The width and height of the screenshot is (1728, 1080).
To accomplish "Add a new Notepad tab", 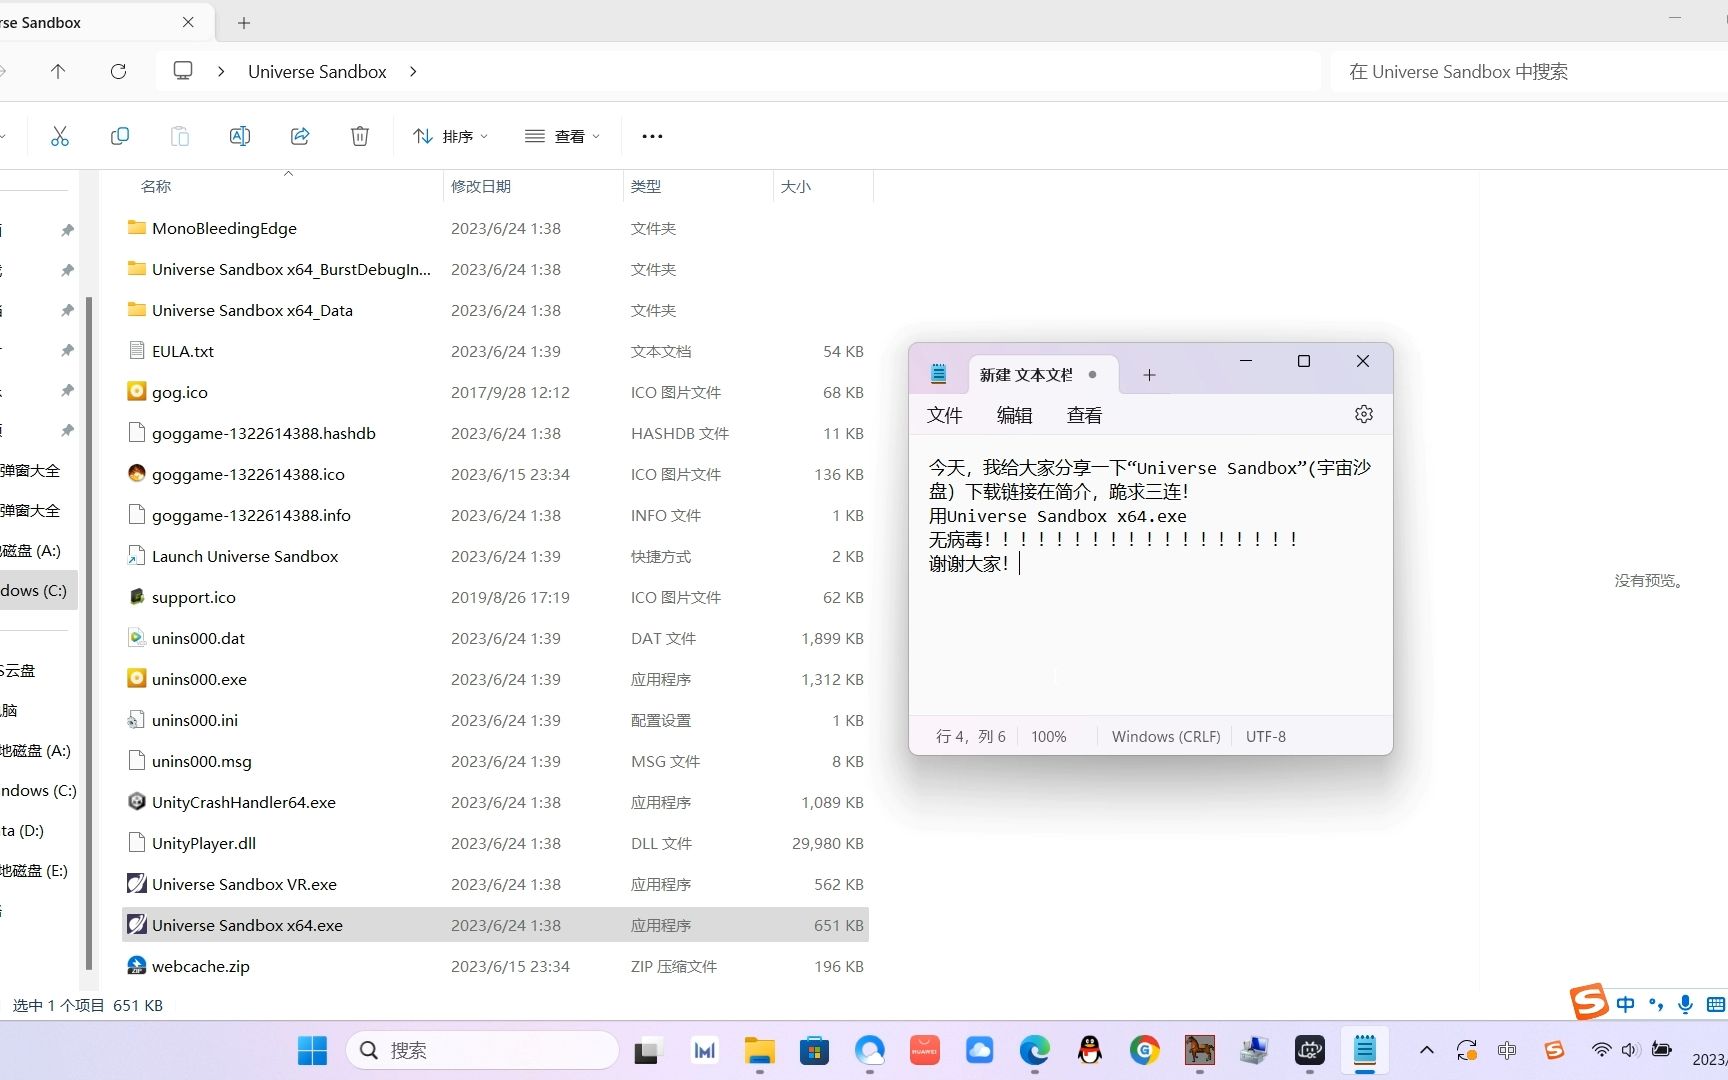I will pos(1149,375).
